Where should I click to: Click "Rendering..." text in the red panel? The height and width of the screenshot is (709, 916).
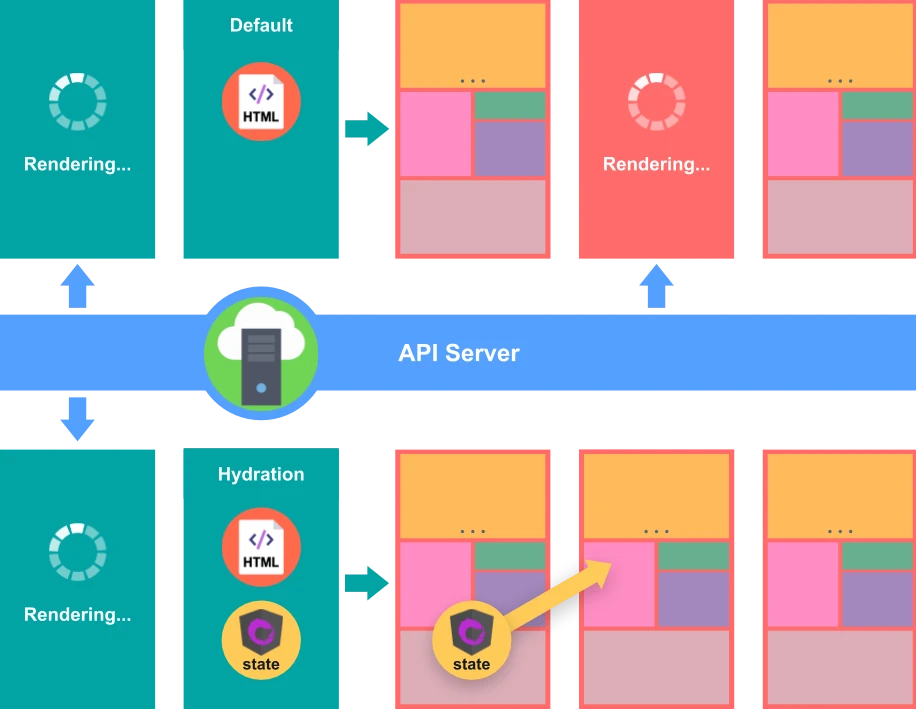[657, 164]
